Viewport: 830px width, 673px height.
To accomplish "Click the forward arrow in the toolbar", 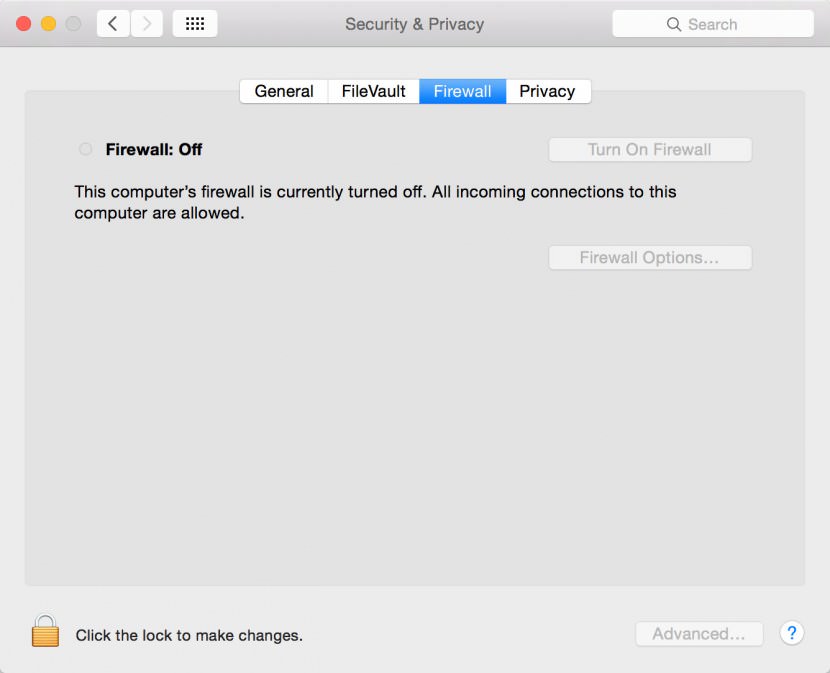I will (x=146, y=23).
